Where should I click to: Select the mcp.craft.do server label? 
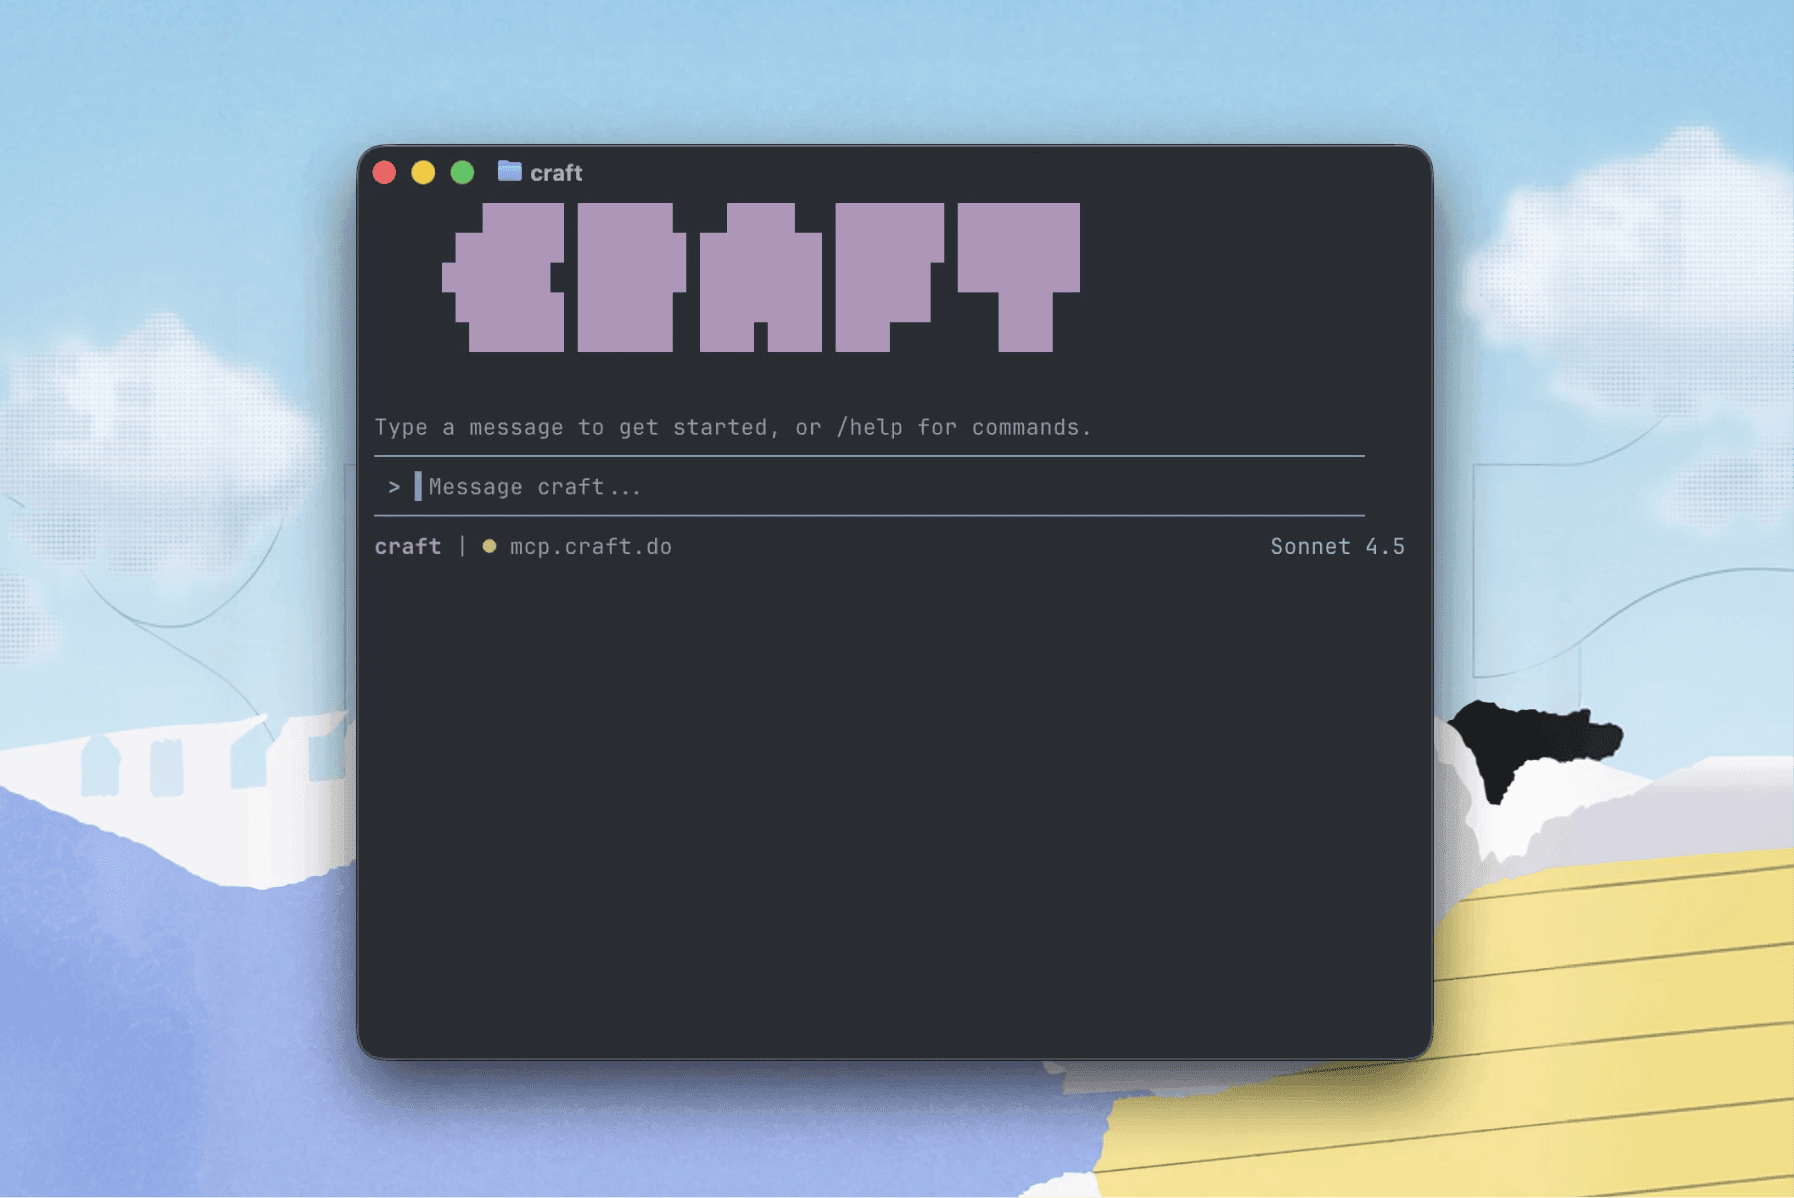pos(590,546)
